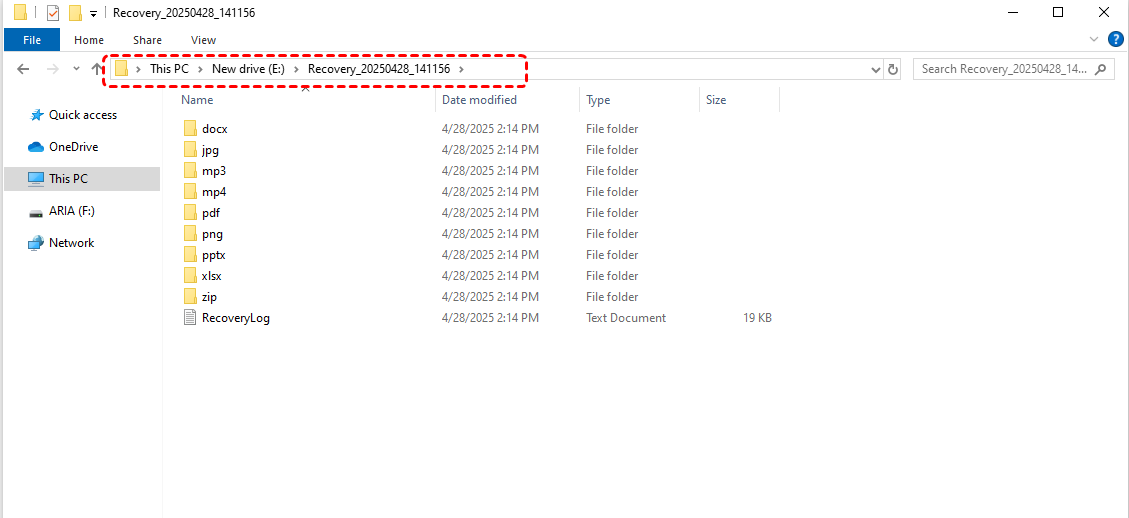Select OneDrive in navigation pane
The image size is (1129, 518).
[73, 147]
